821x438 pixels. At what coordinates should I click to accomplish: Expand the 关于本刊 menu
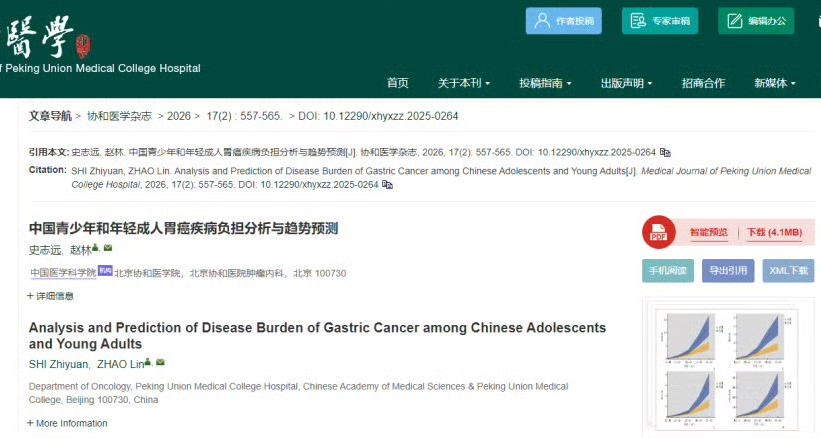coord(464,83)
